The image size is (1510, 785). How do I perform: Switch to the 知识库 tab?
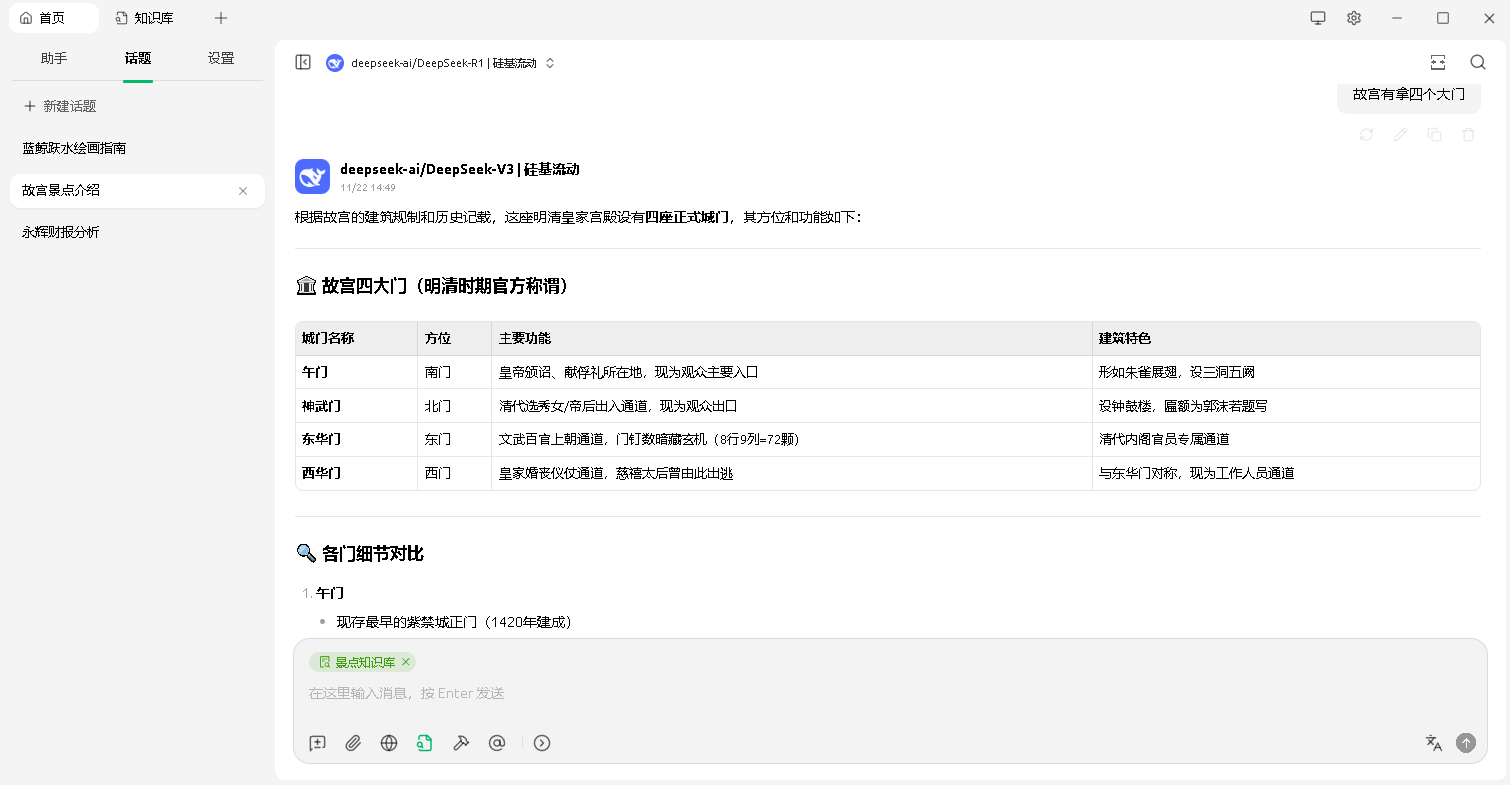[145, 18]
